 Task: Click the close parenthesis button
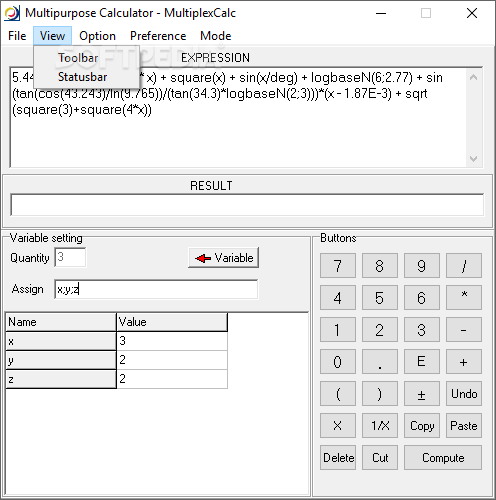tap(380, 394)
